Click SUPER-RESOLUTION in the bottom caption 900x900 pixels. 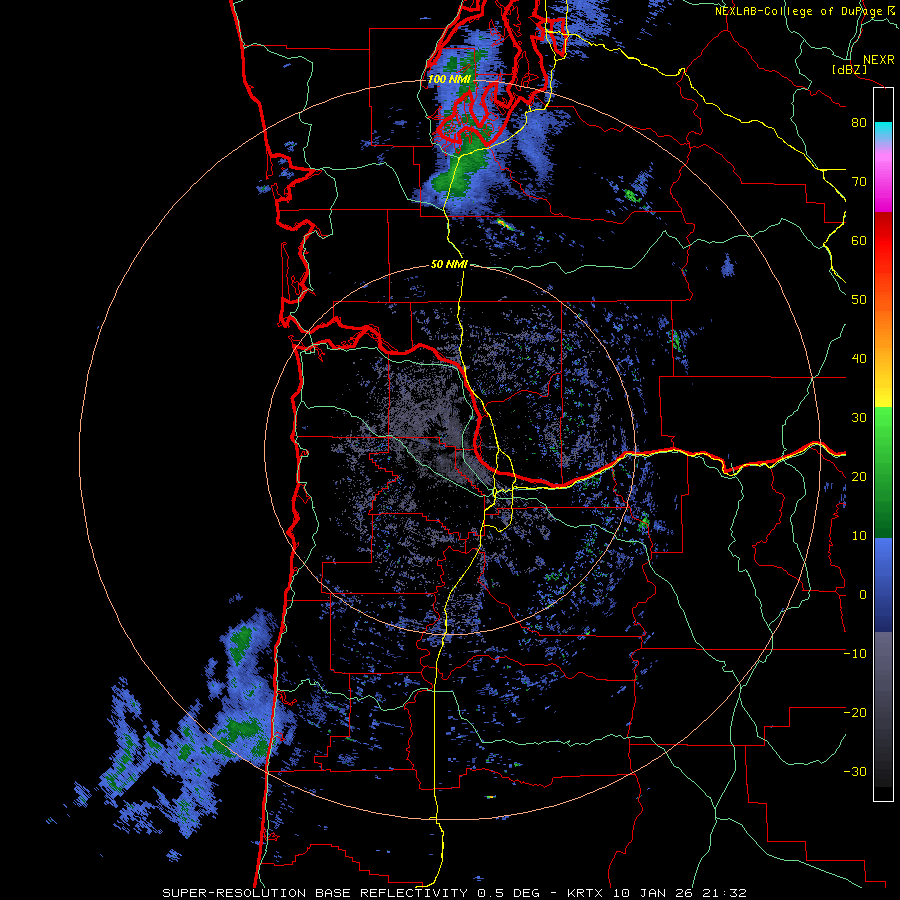point(234,893)
